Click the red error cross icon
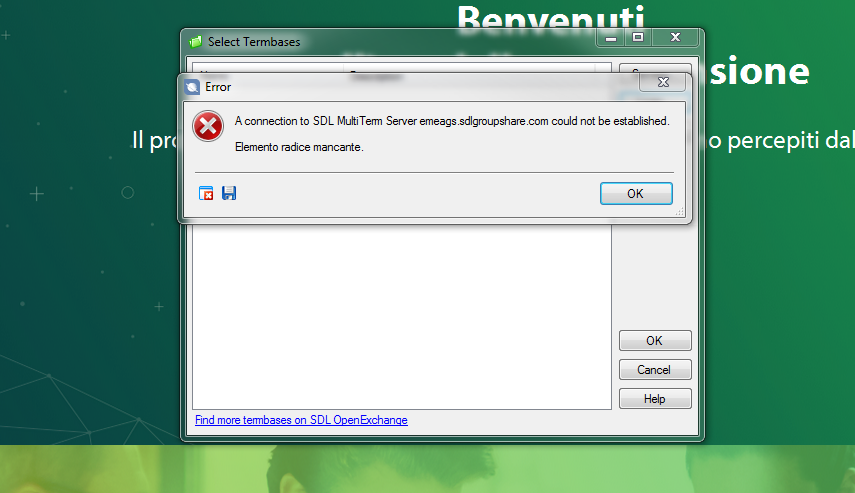Screen dimensions: 855x493 208,126
